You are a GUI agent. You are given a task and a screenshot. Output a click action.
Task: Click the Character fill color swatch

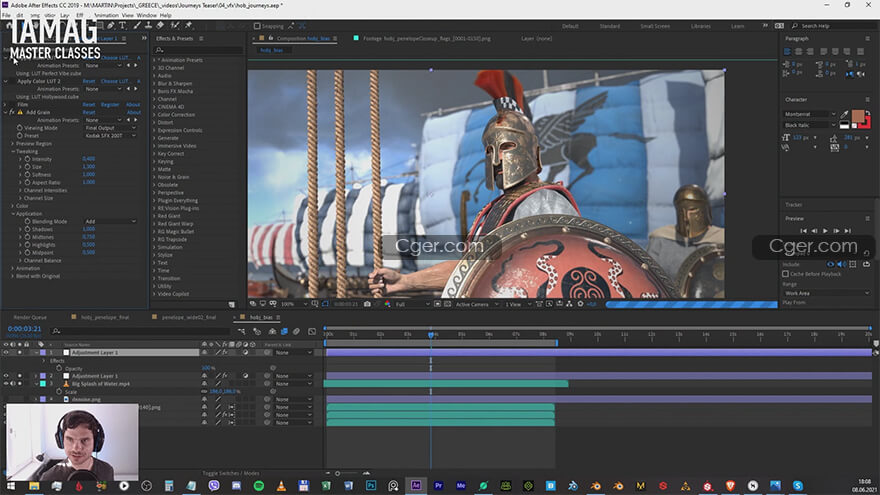click(x=858, y=116)
